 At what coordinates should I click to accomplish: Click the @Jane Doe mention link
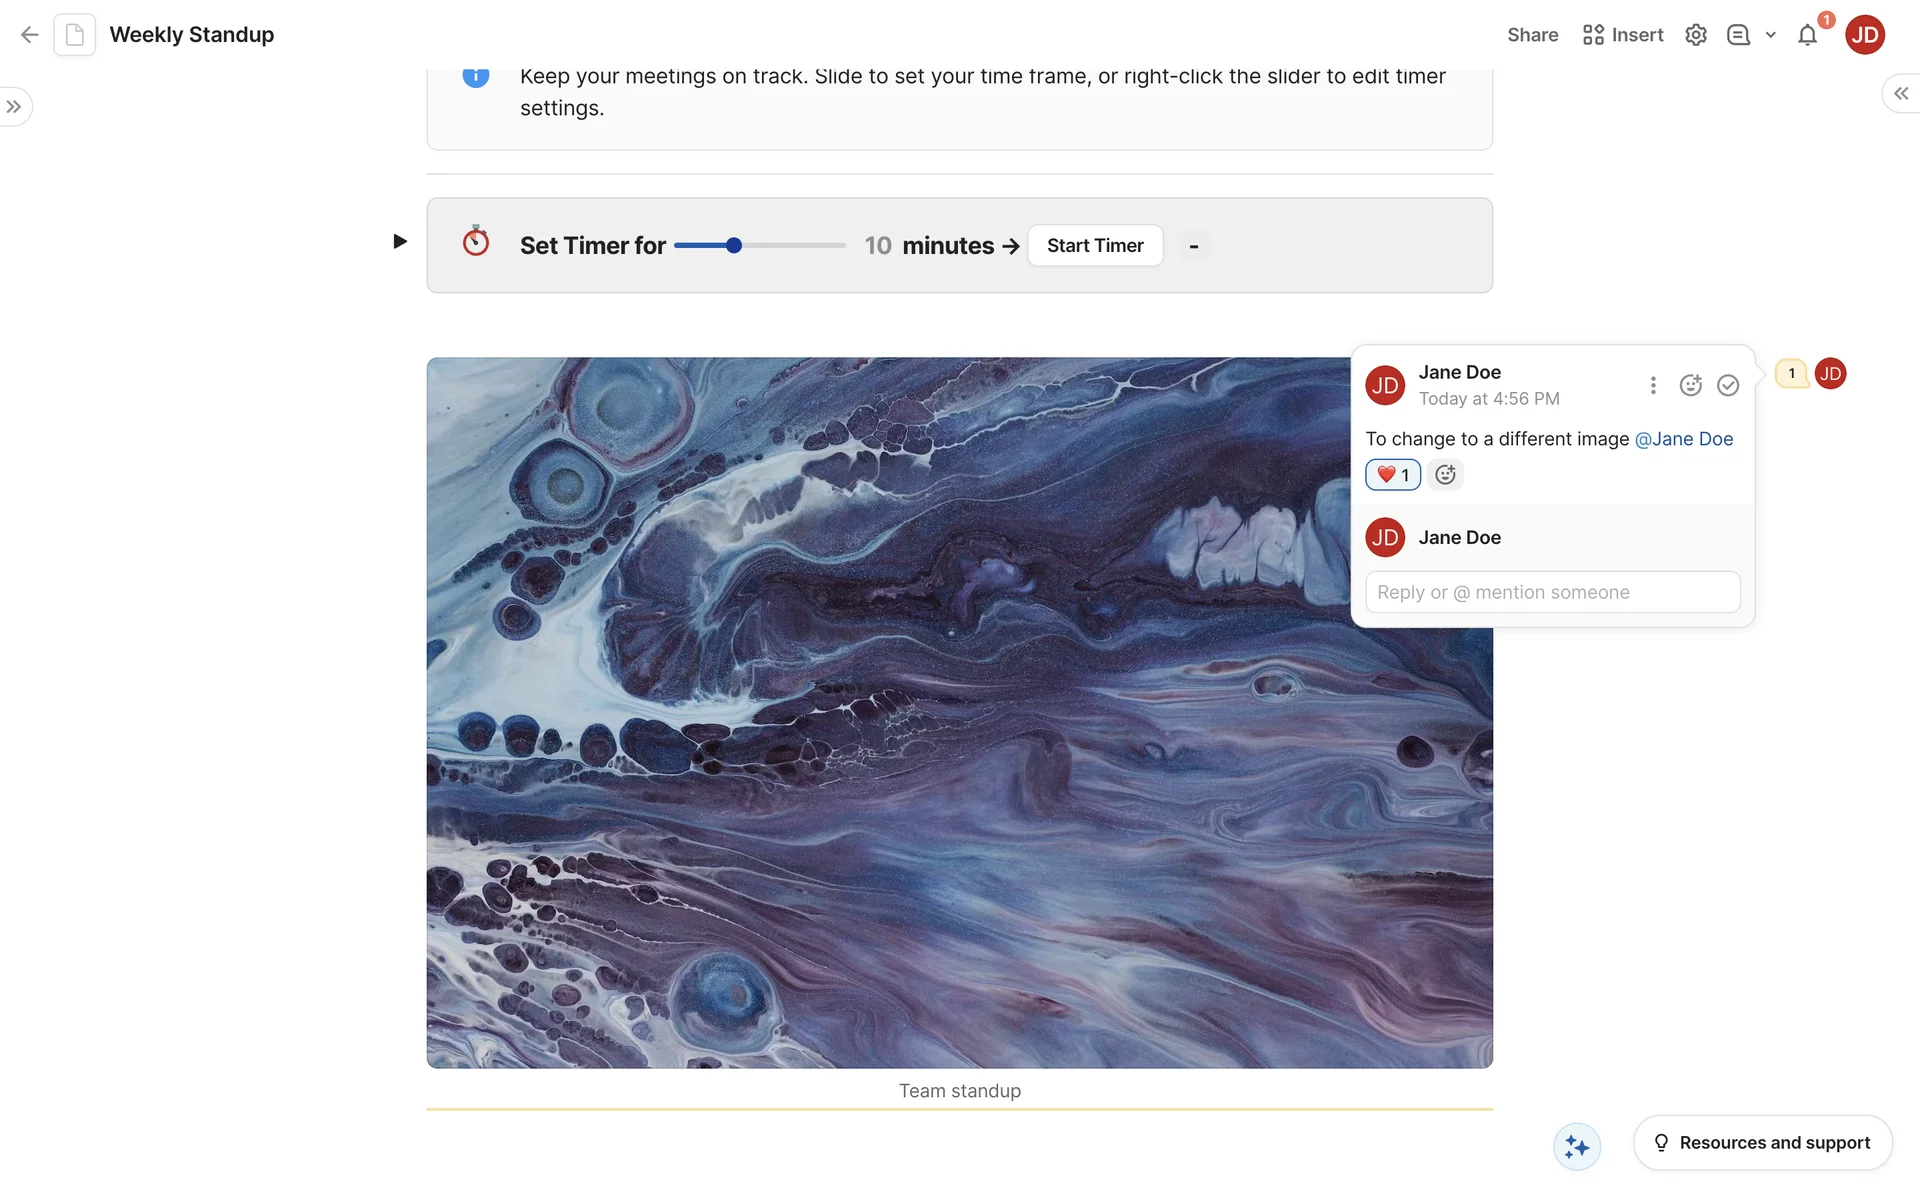1683,439
